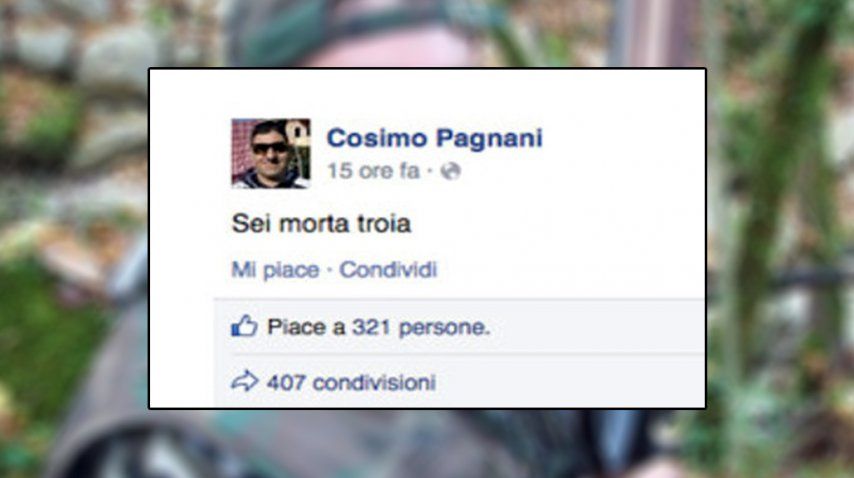Viewport: 854px width, 478px height.
Task: Click empty white area above the post header
Action: point(428,93)
